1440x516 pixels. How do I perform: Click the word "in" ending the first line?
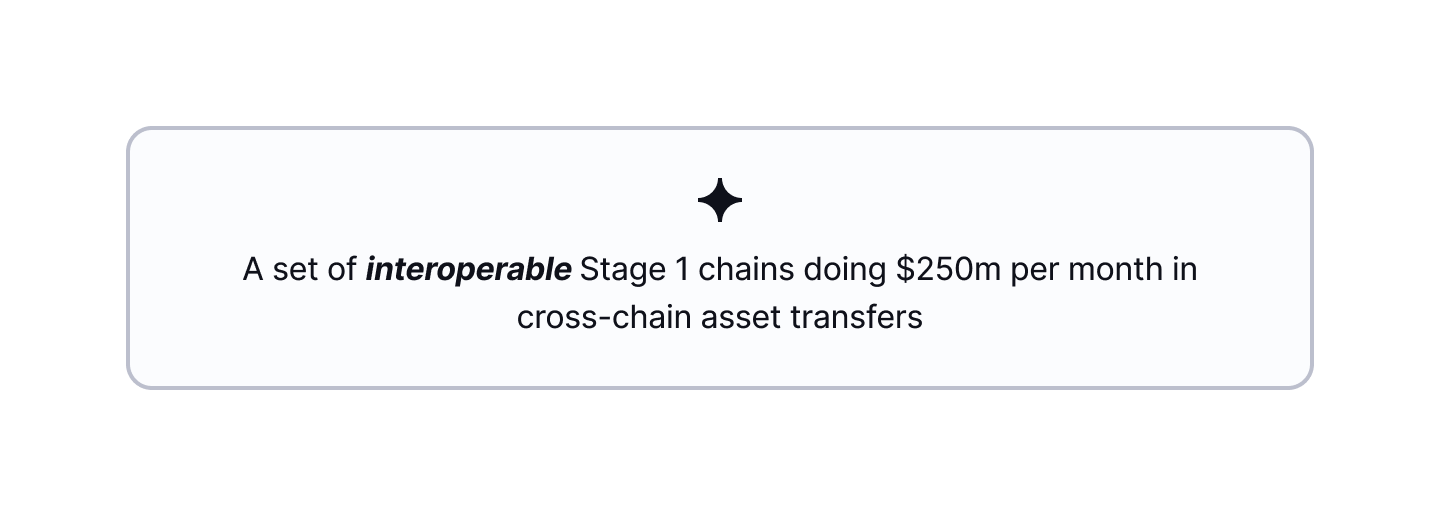1185,270
